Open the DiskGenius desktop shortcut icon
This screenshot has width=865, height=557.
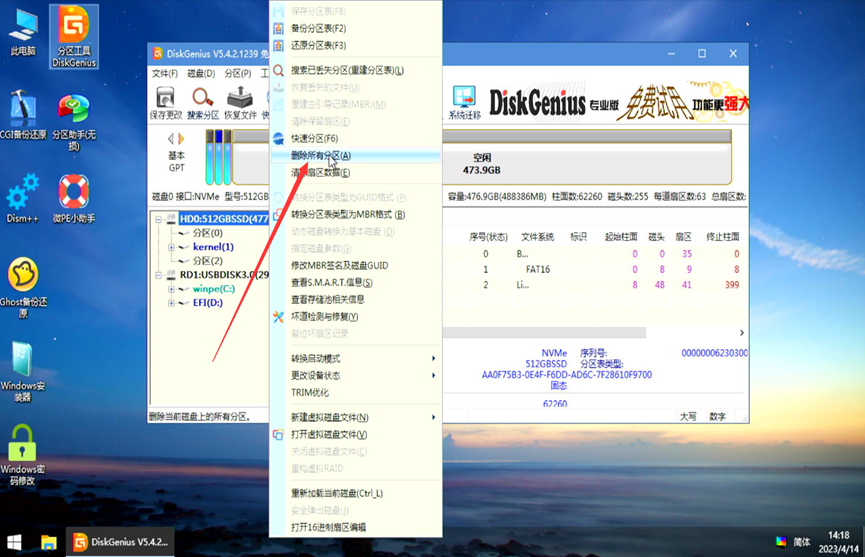tap(74, 36)
